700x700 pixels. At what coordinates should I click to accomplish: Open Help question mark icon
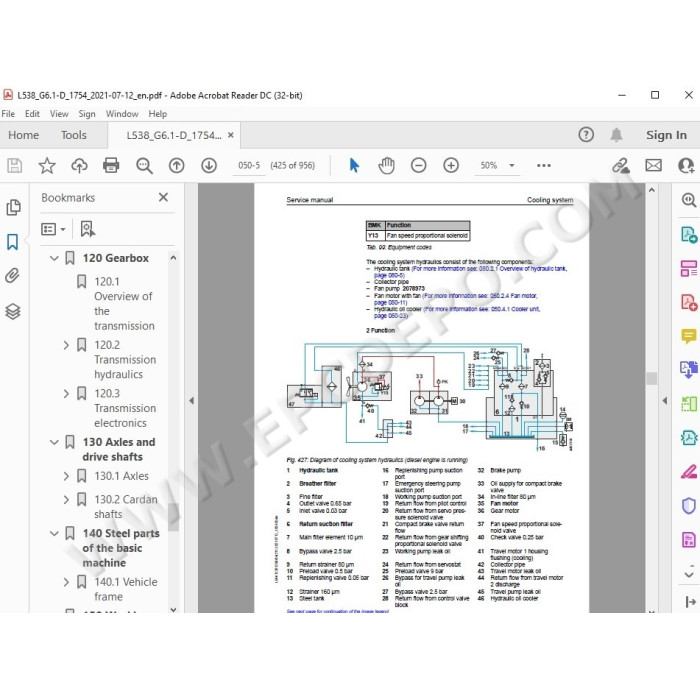click(586, 135)
